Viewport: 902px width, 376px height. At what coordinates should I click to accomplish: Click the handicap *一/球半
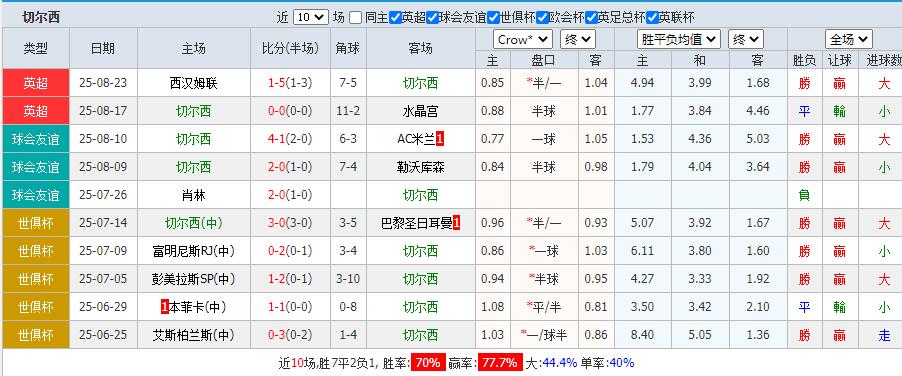543,335
